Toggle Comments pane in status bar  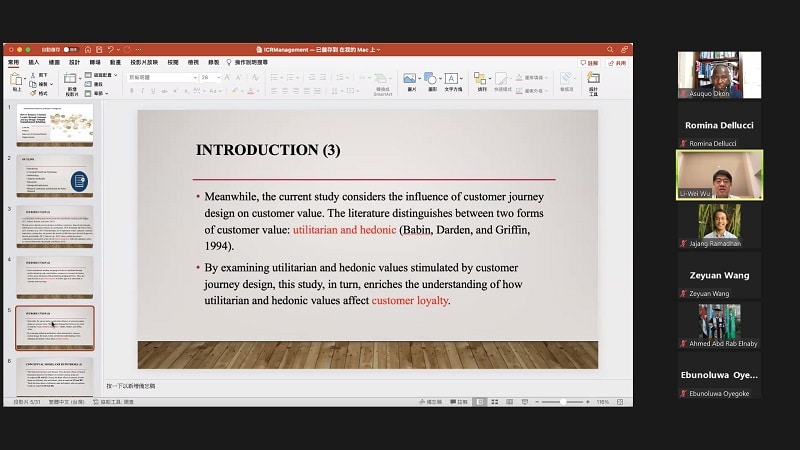(x=458, y=402)
